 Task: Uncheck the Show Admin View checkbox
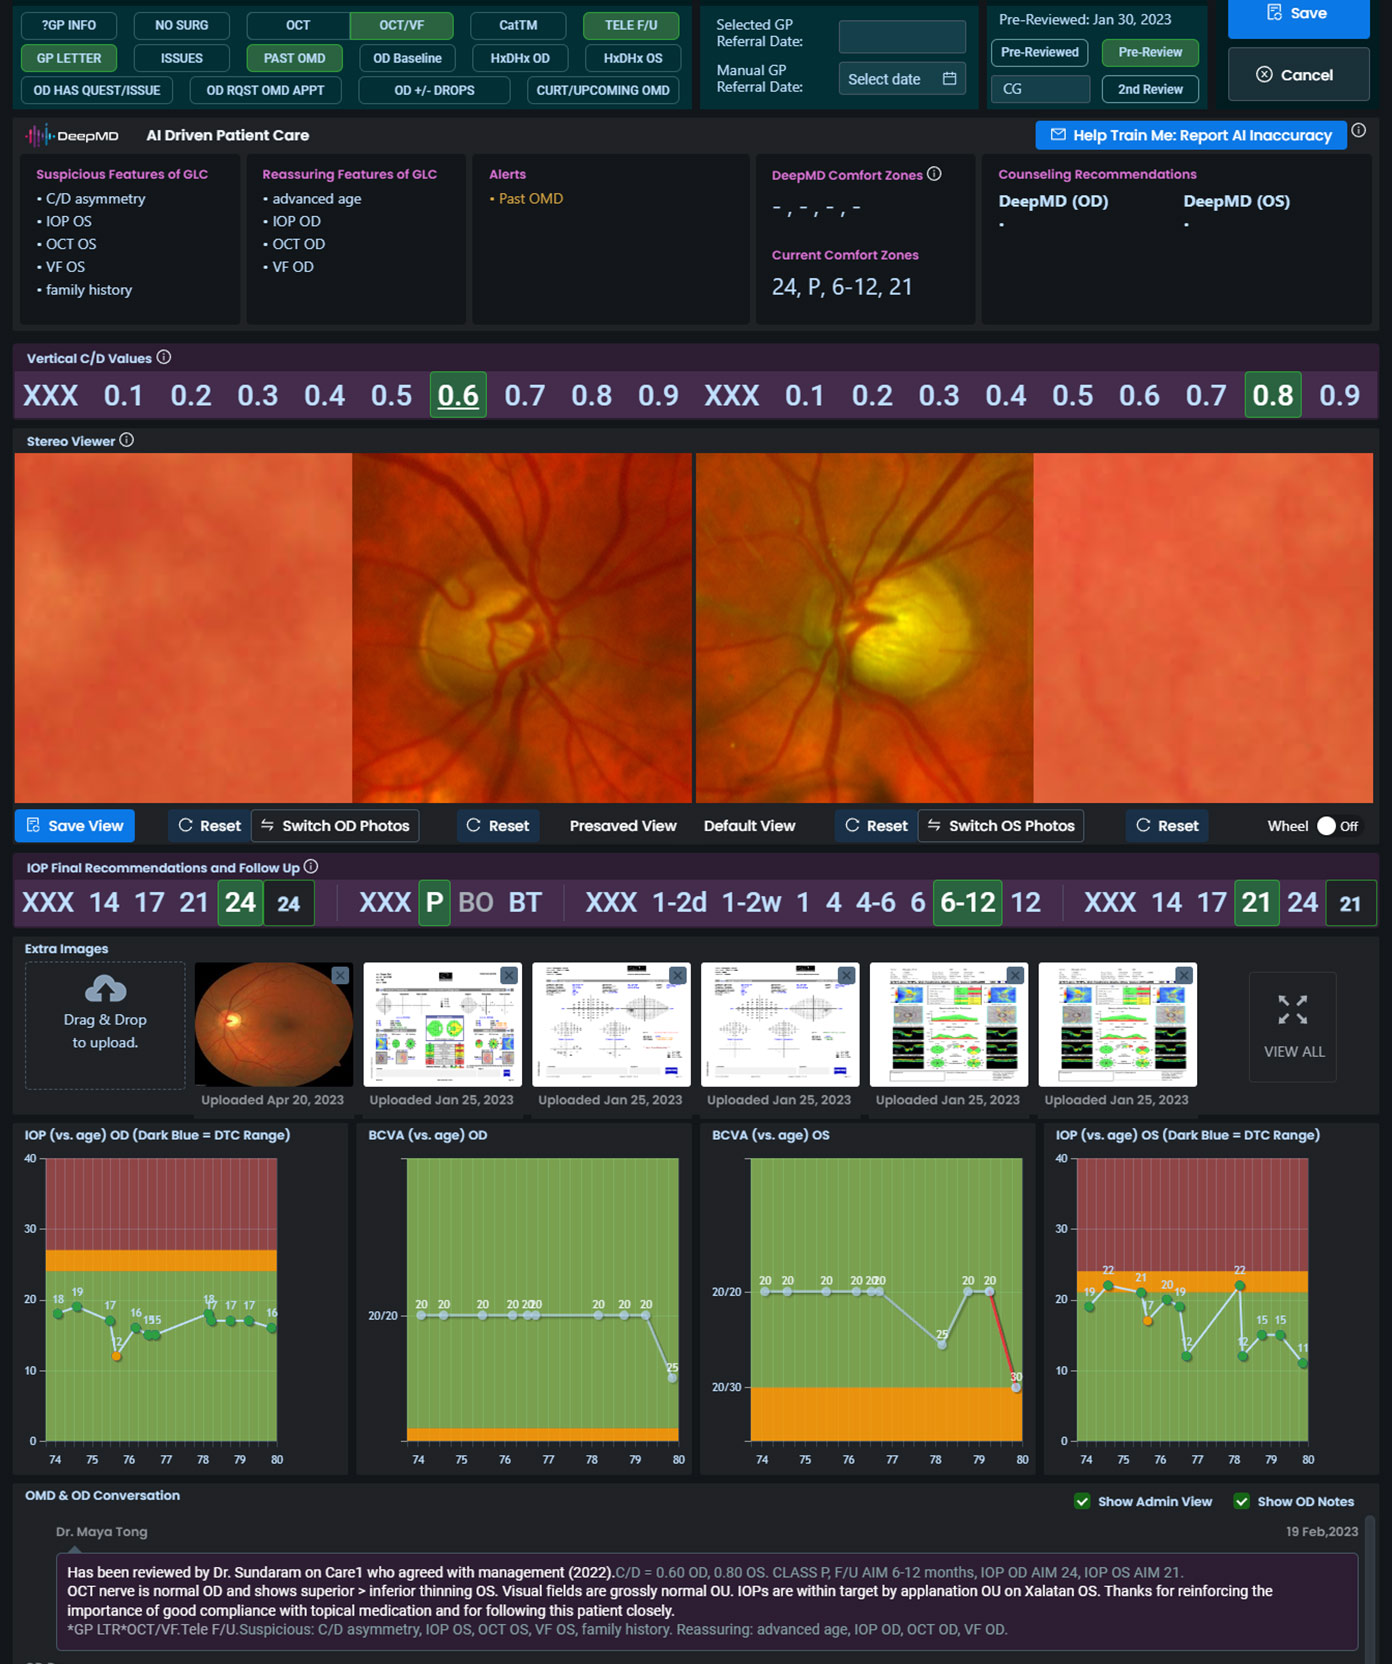(x=1082, y=1501)
